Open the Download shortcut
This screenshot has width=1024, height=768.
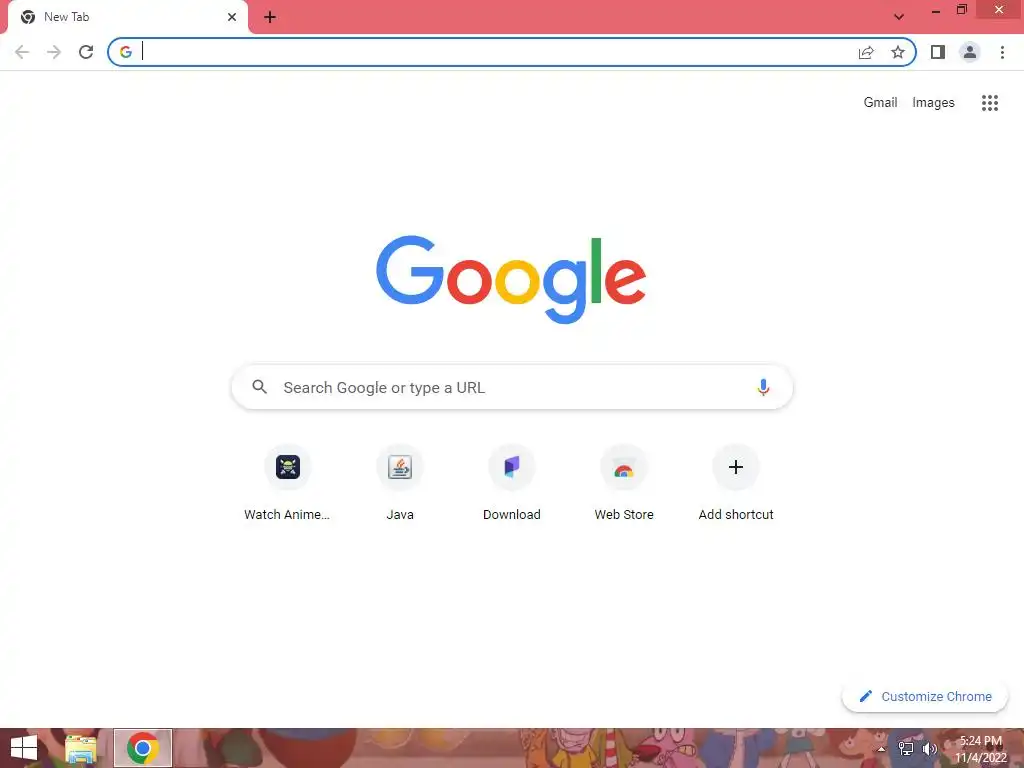click(512, 483)
